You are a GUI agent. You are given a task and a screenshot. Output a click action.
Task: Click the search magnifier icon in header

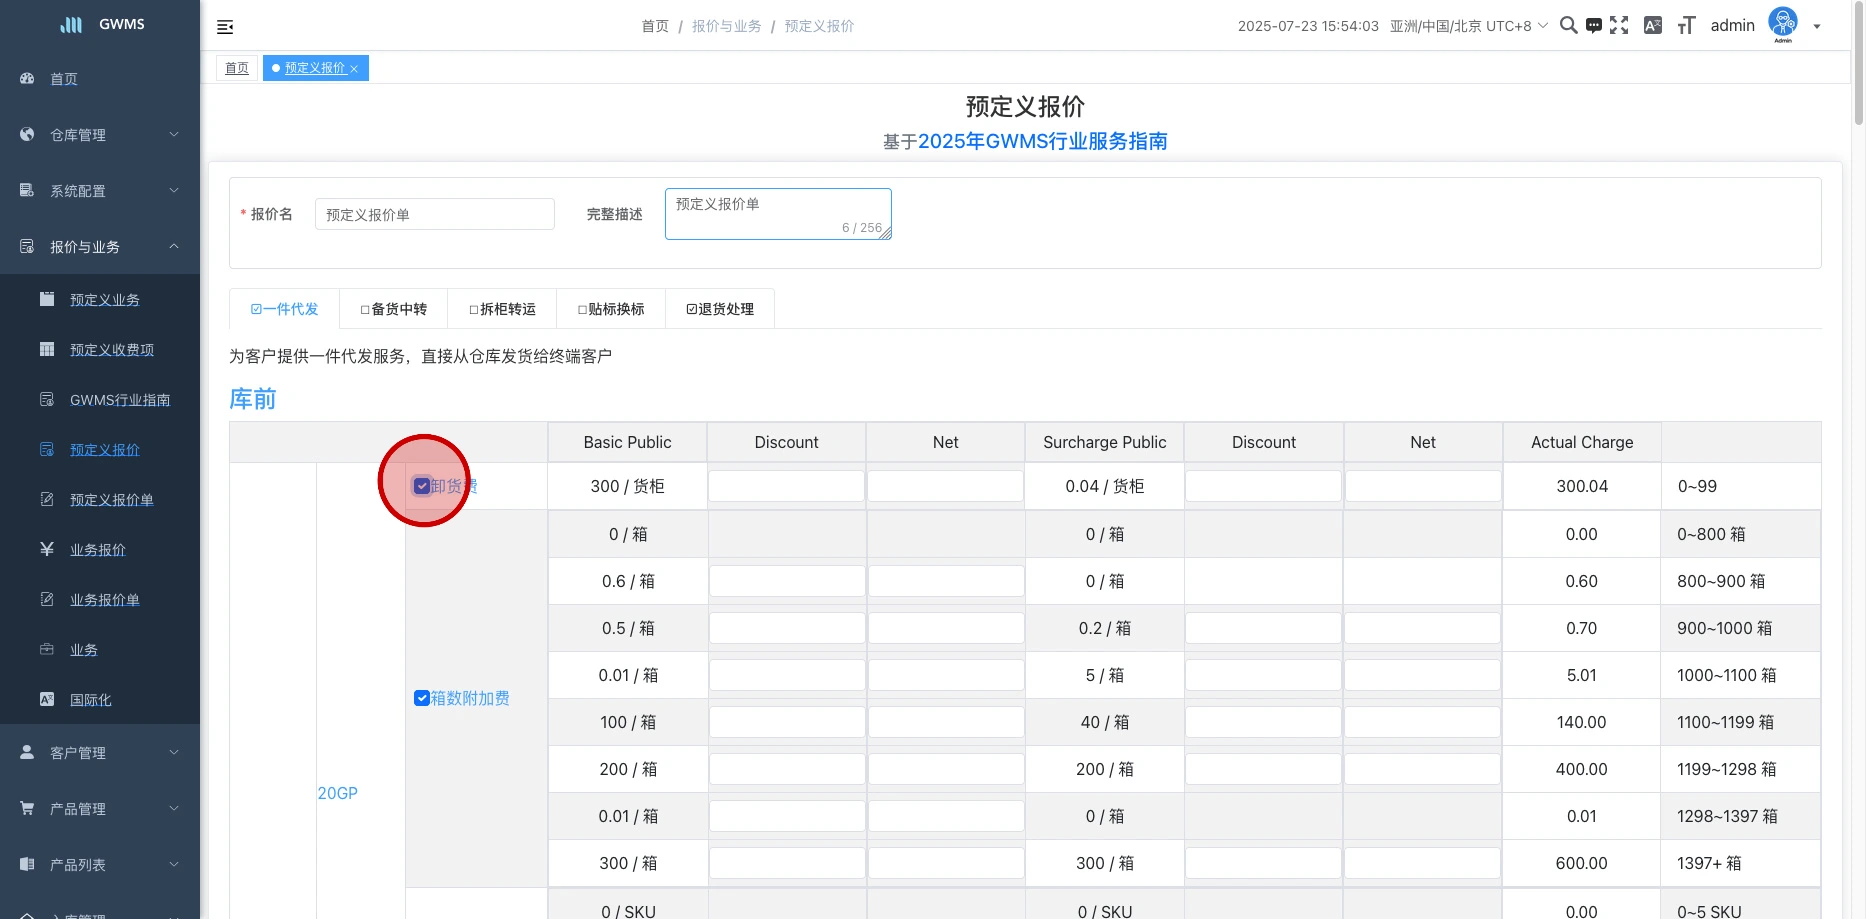click(x=1568, y=26)
